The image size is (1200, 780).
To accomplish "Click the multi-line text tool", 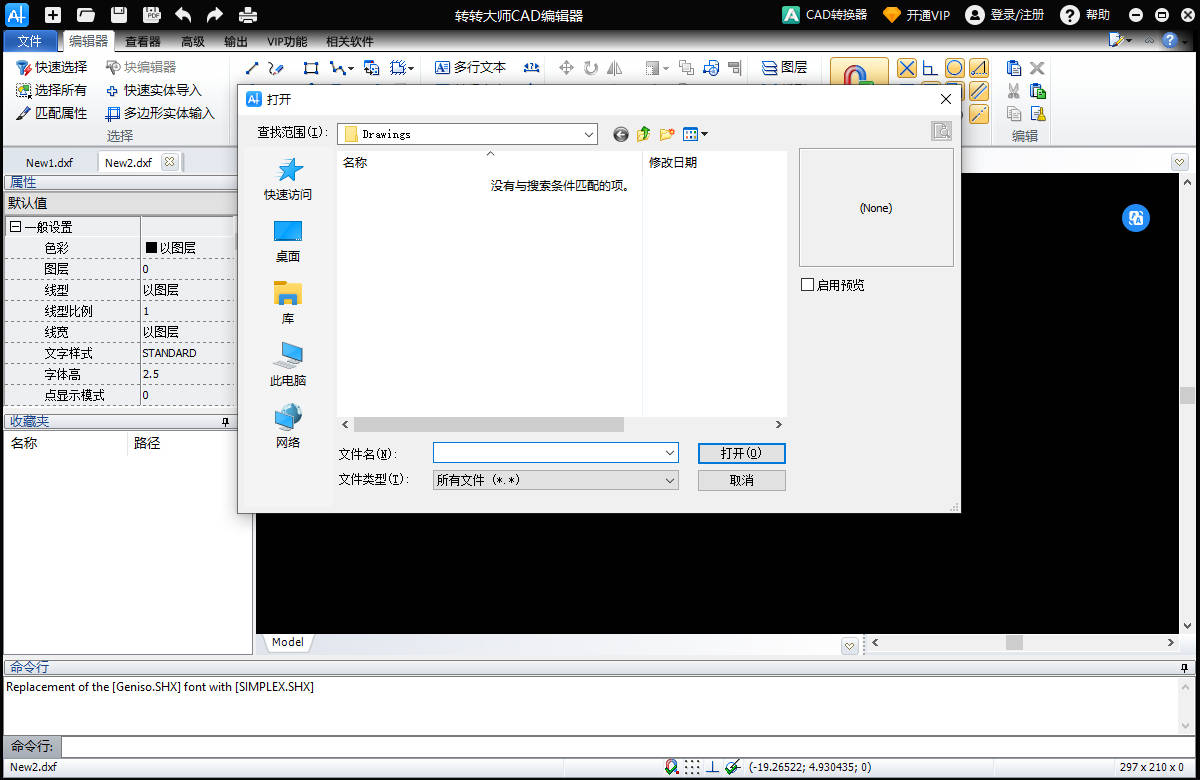I will (471, 67).
